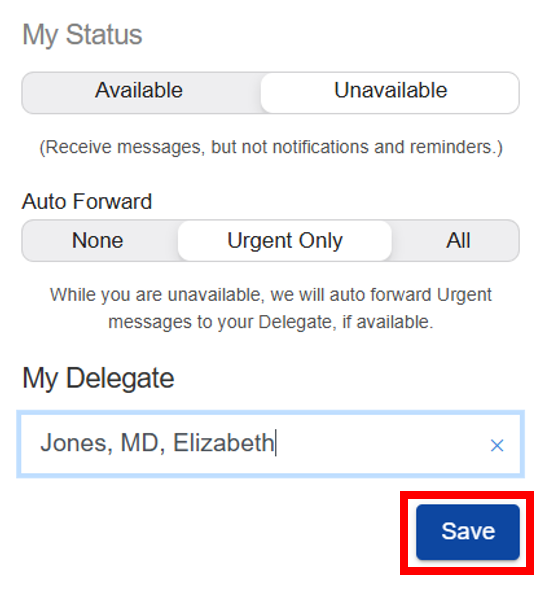Screen dimensions: 544x590
Task: Click the My Delegate heading
Action: pyautogui.click(x=98, y=378)
